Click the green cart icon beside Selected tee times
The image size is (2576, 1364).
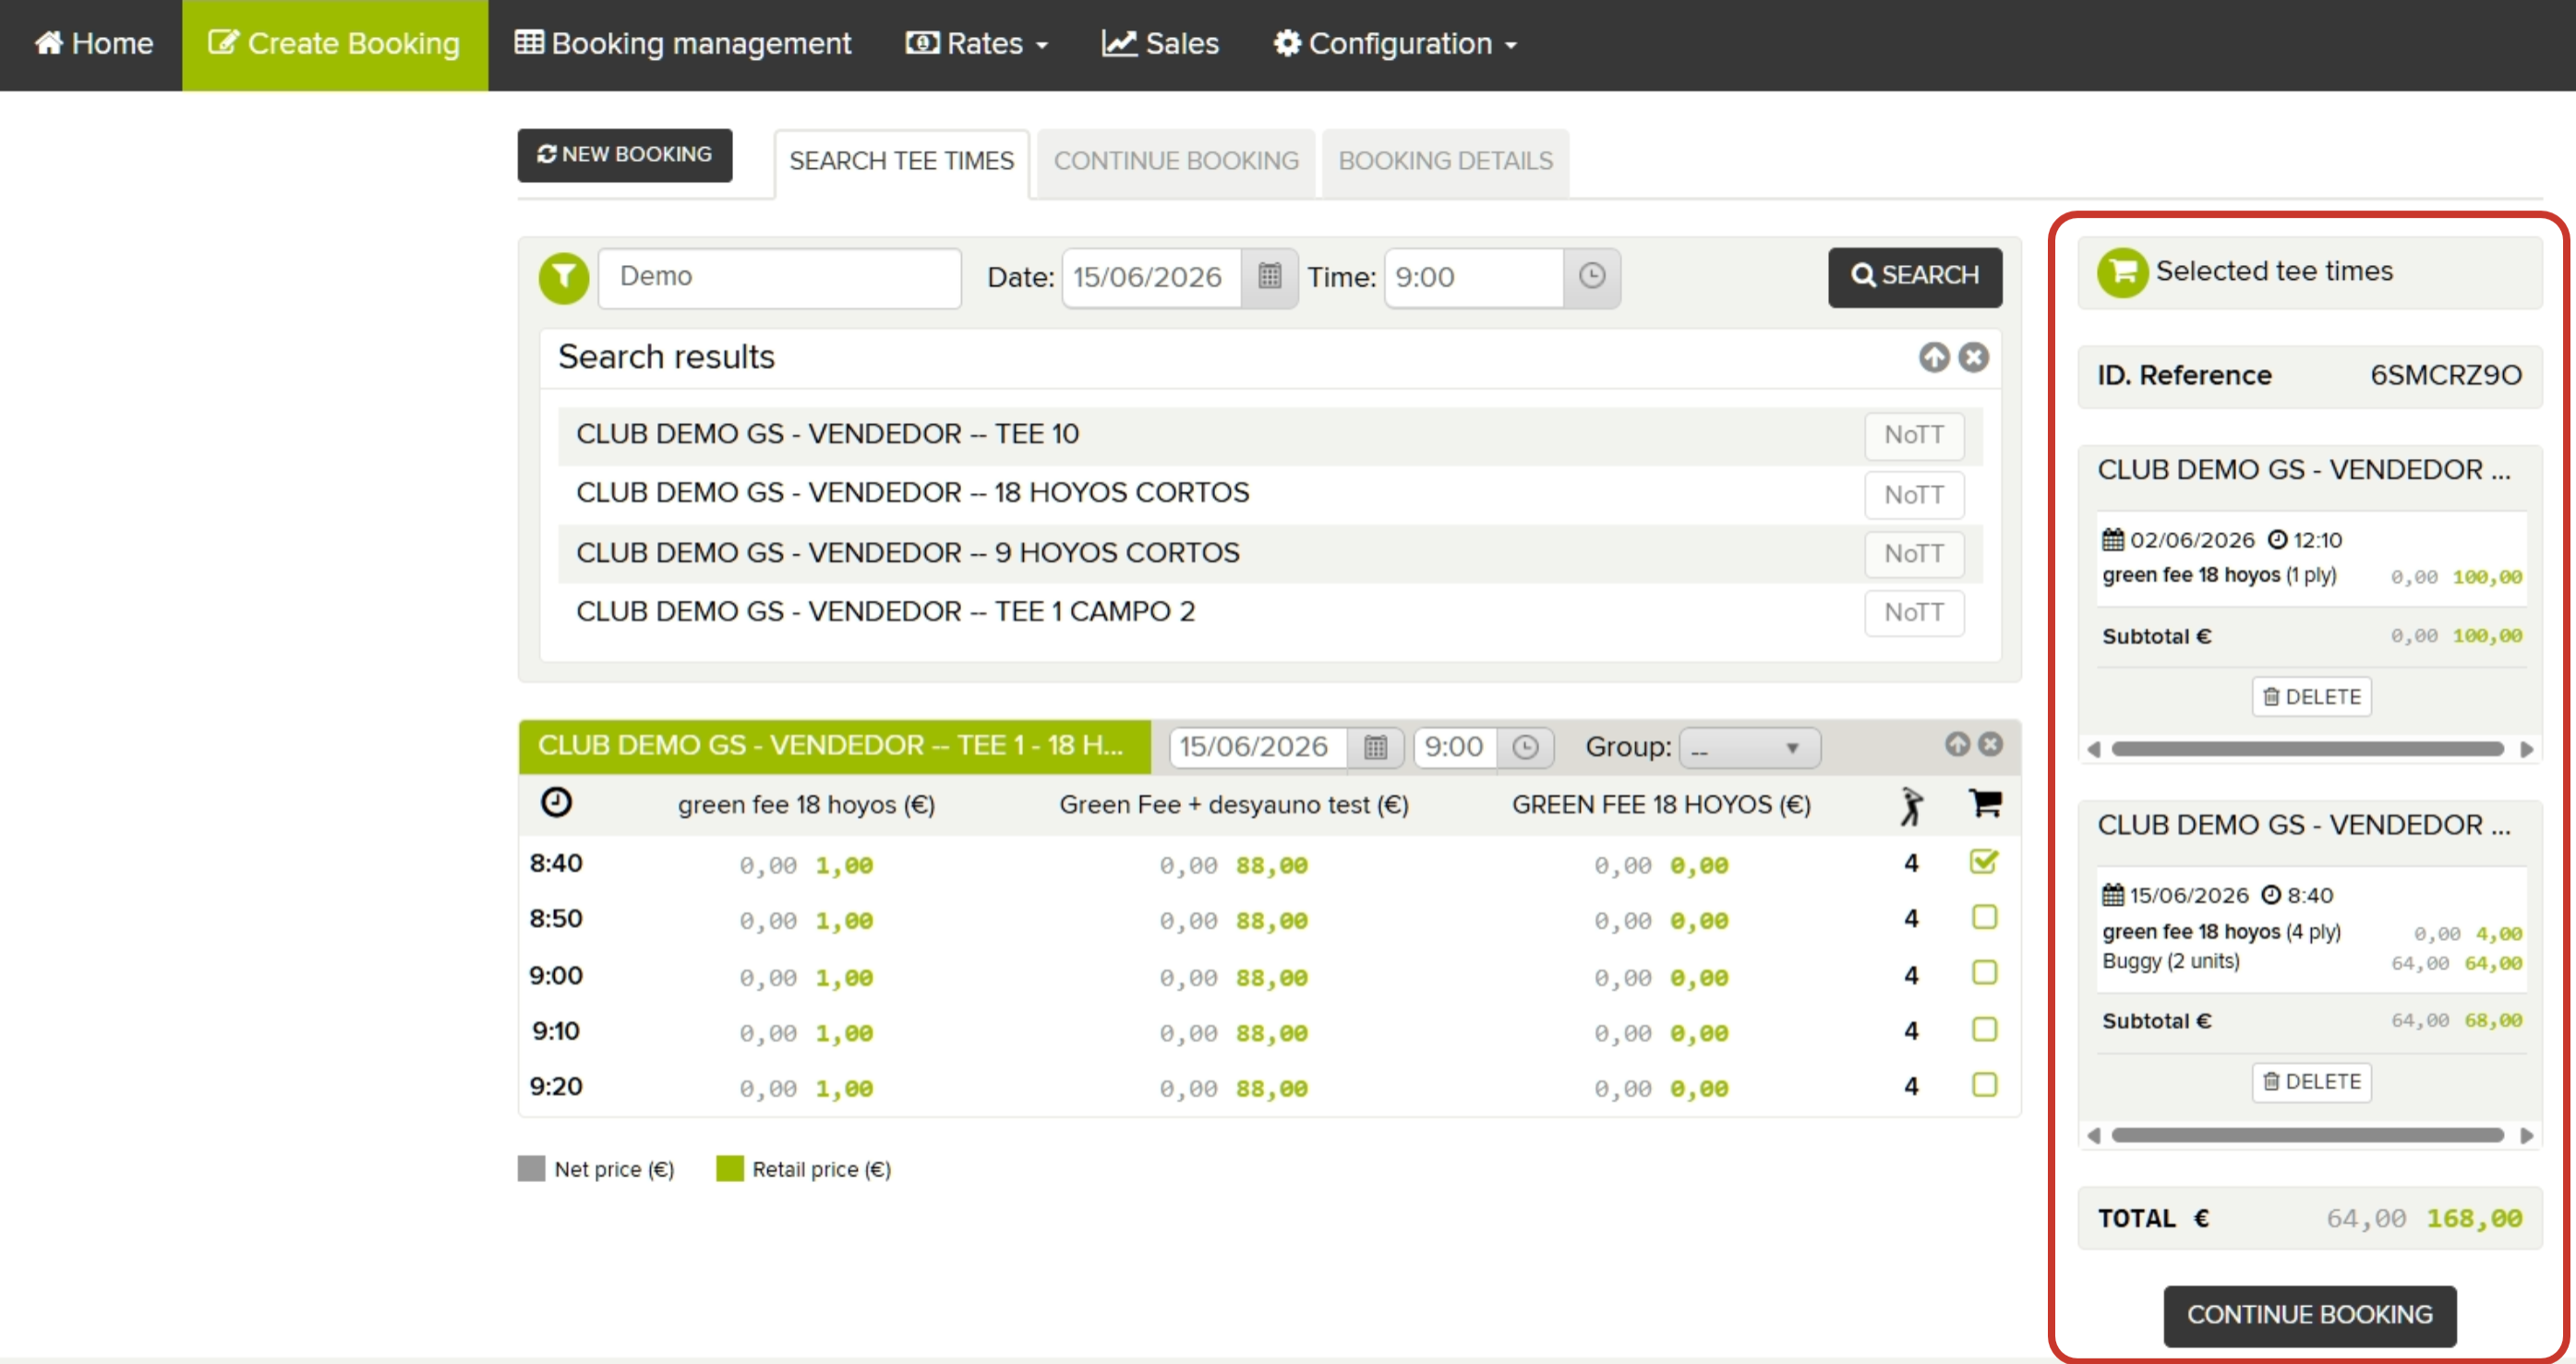(2122, 272)
